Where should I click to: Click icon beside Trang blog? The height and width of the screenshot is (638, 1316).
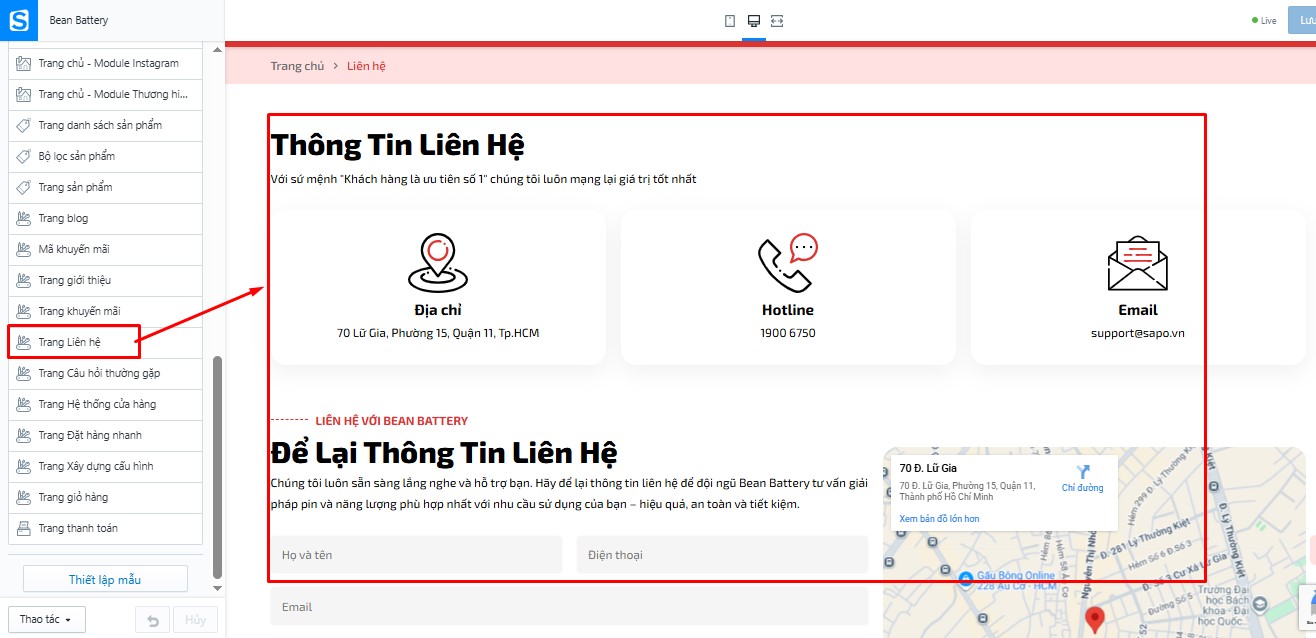pyautogui.click(x=24, y=218)
